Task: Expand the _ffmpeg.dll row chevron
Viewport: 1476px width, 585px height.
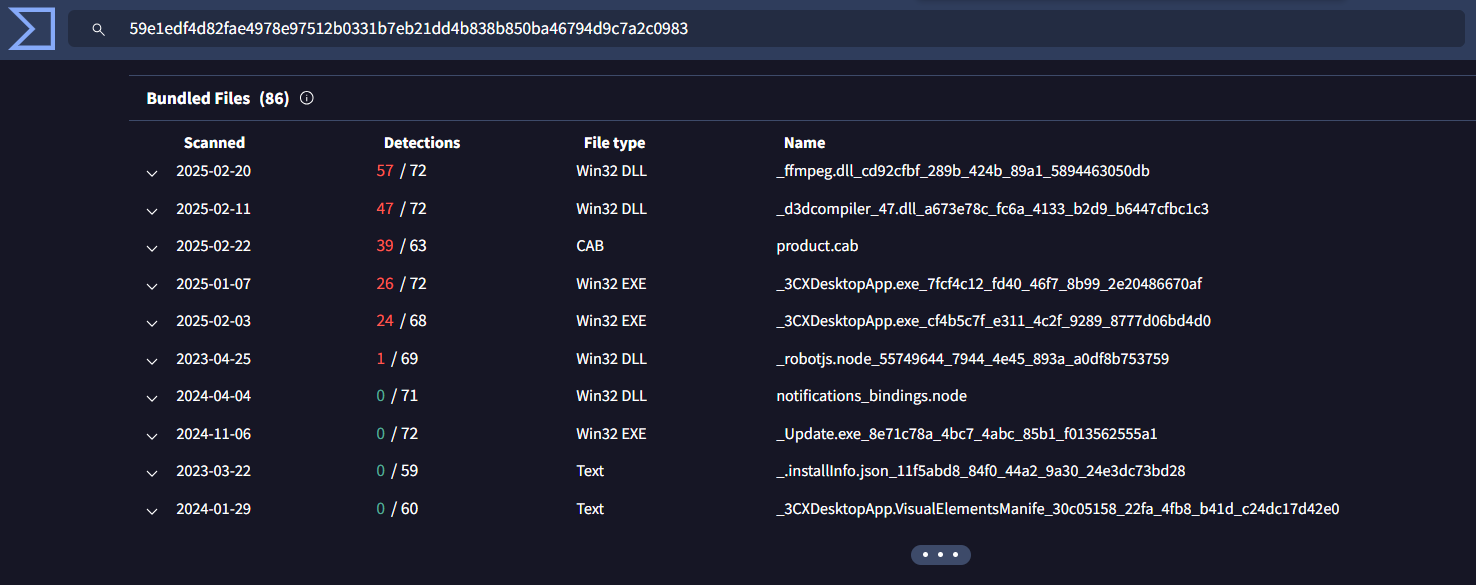Action: pyautogui.click(x=152, y=172)
